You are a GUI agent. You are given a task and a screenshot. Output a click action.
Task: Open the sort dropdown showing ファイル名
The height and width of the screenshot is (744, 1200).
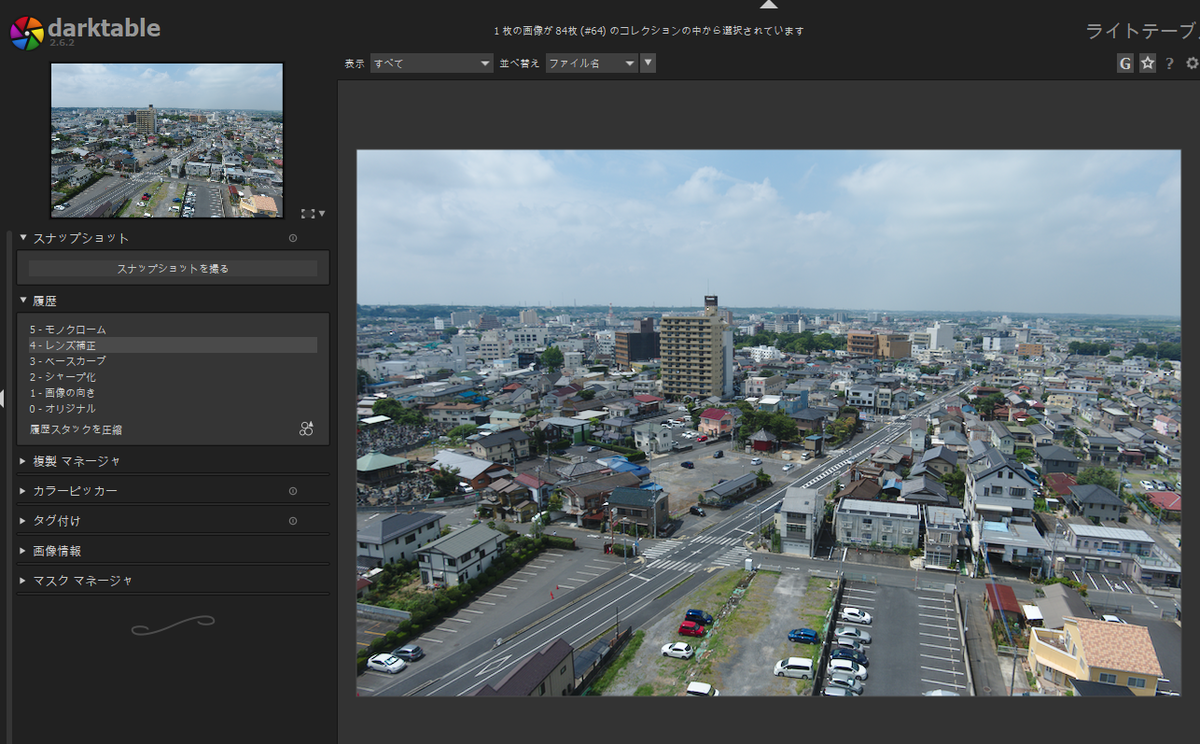pyautogui.click(x=591, y=63)
